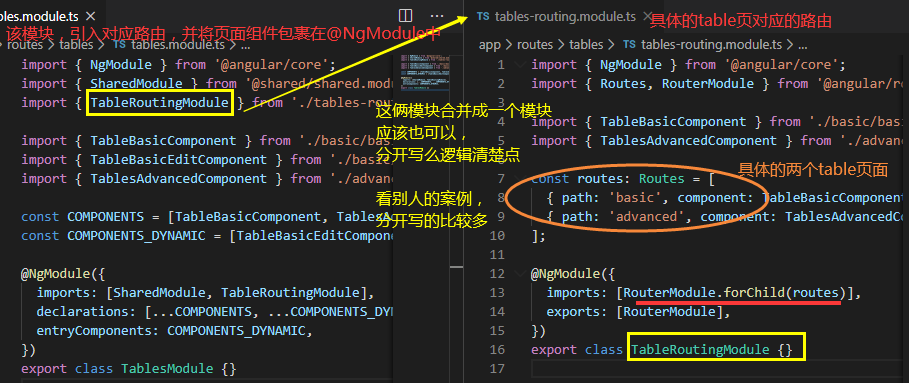Image resolution: width=909 pixels, height=383 pixels.
Task: Select 'routes' in right editor breadcrumb
Action: click(535, 44)
